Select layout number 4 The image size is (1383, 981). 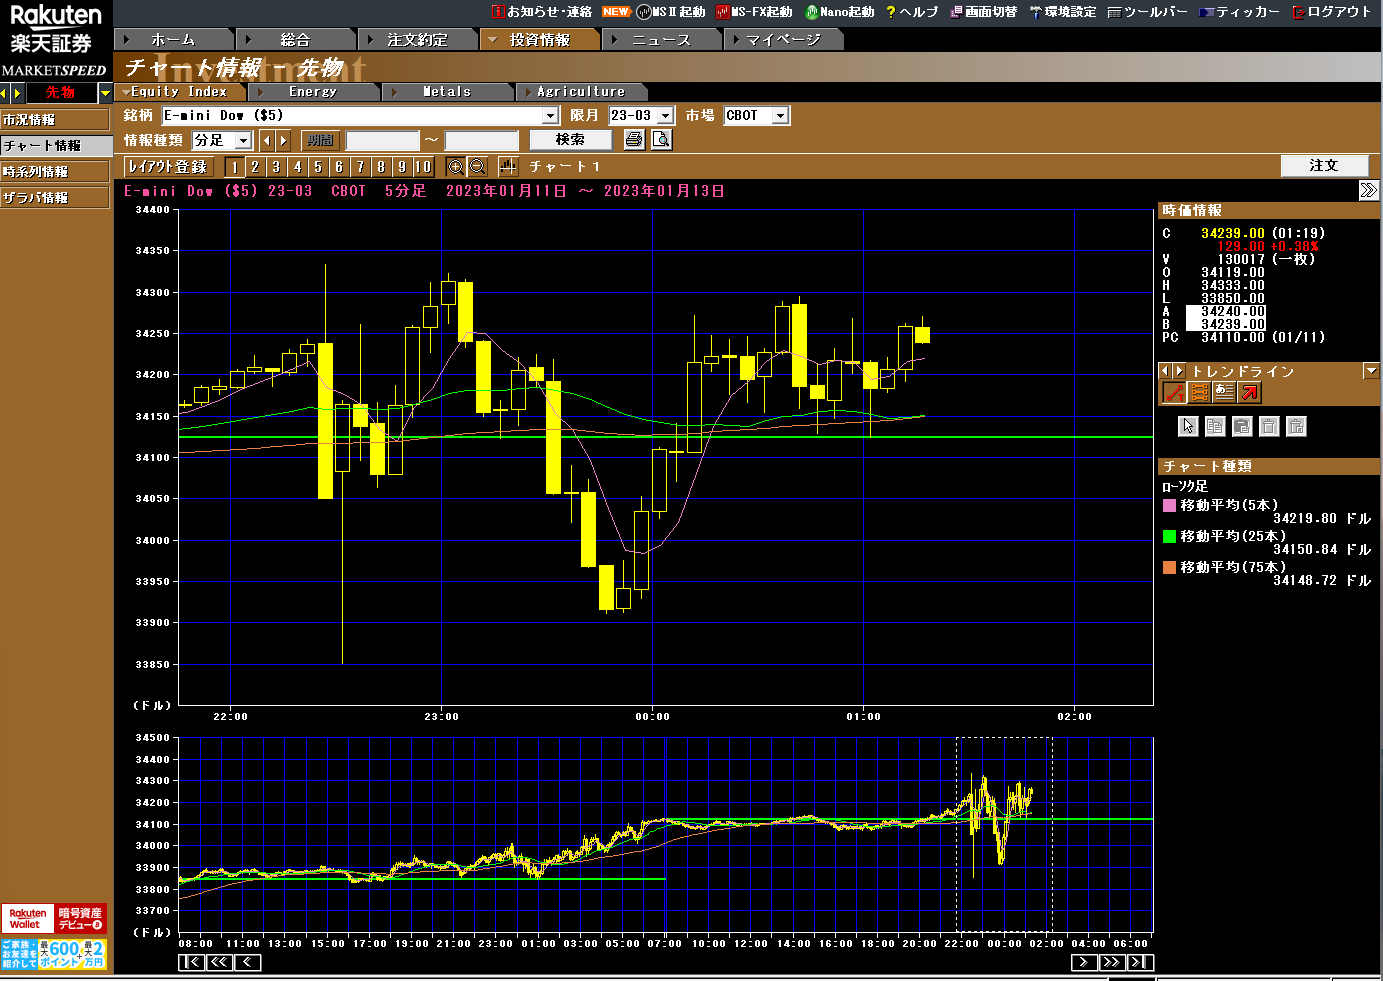297,167
